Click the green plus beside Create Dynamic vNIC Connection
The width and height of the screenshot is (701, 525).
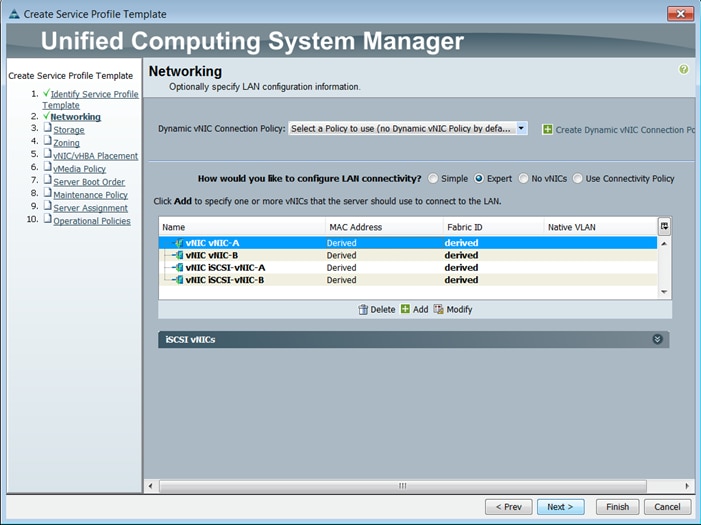click(547, 130)
